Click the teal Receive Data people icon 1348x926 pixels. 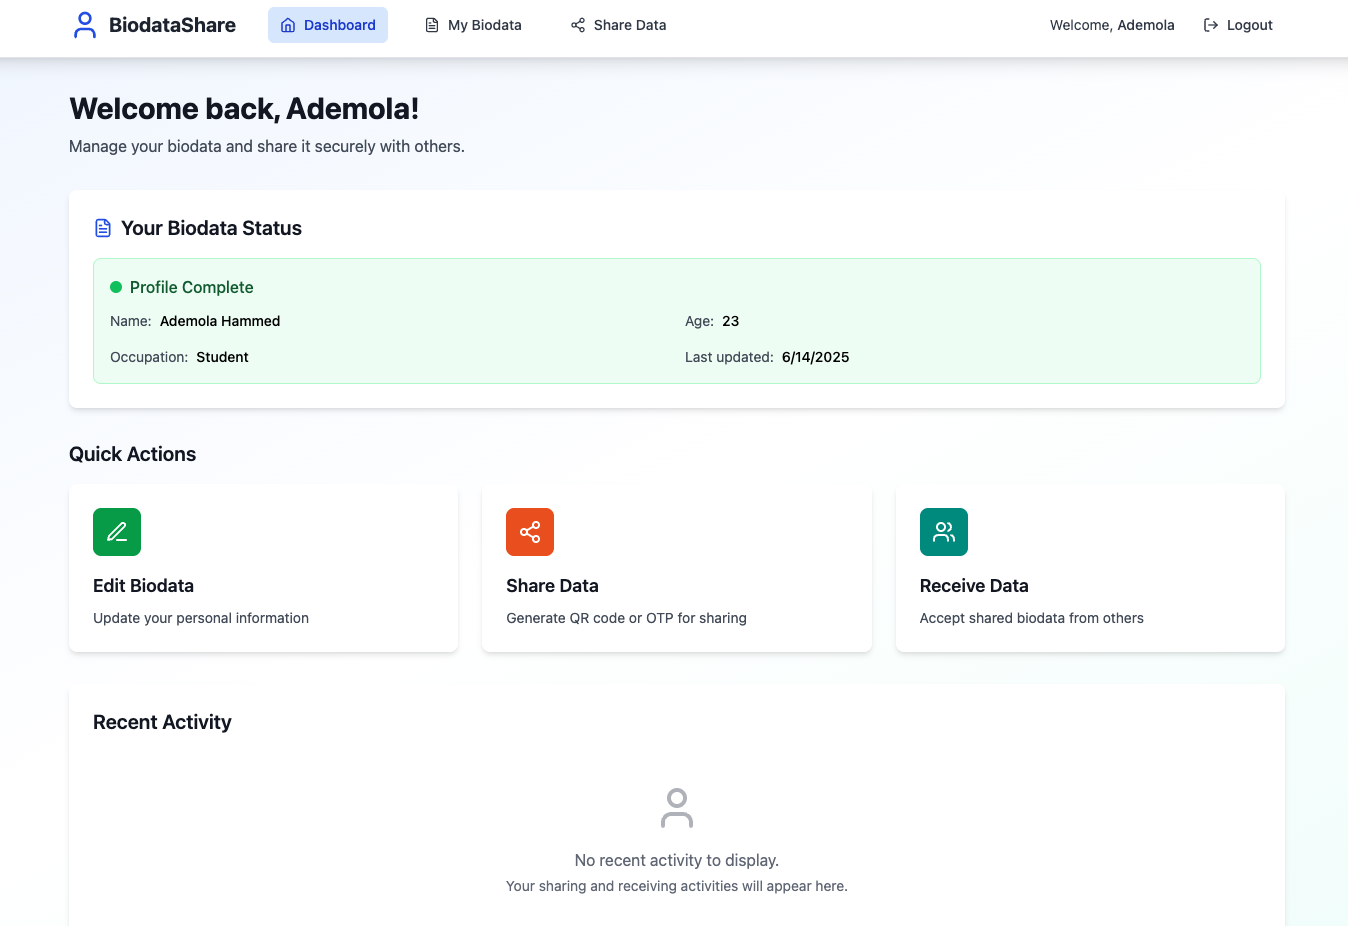point(944,532)
